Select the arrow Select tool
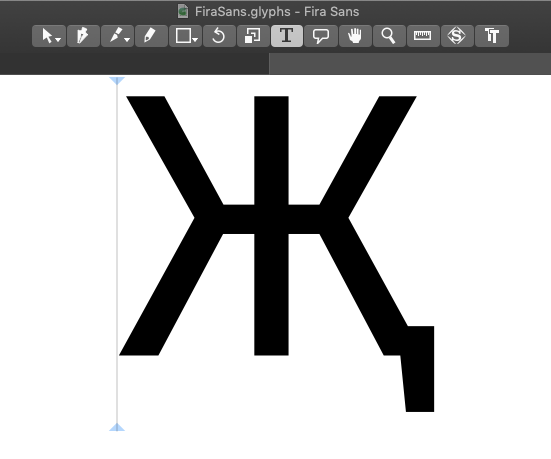Image resolution: width=551 pixels, height=459 pixels. coord(48,36)
